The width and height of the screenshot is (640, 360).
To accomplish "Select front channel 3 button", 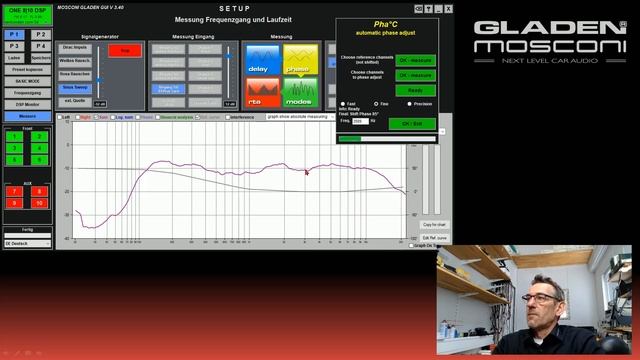I will (x=15, y=148).
